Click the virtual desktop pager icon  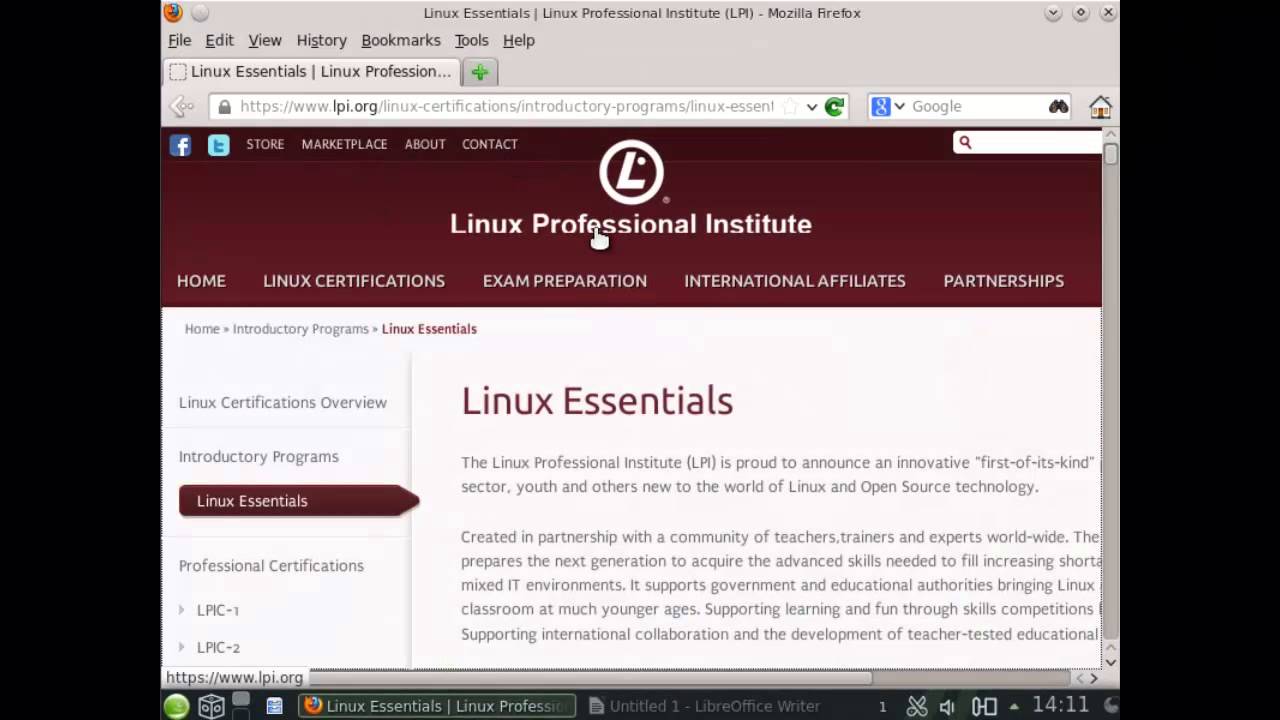pyautogui.click(x=241, y=706)
